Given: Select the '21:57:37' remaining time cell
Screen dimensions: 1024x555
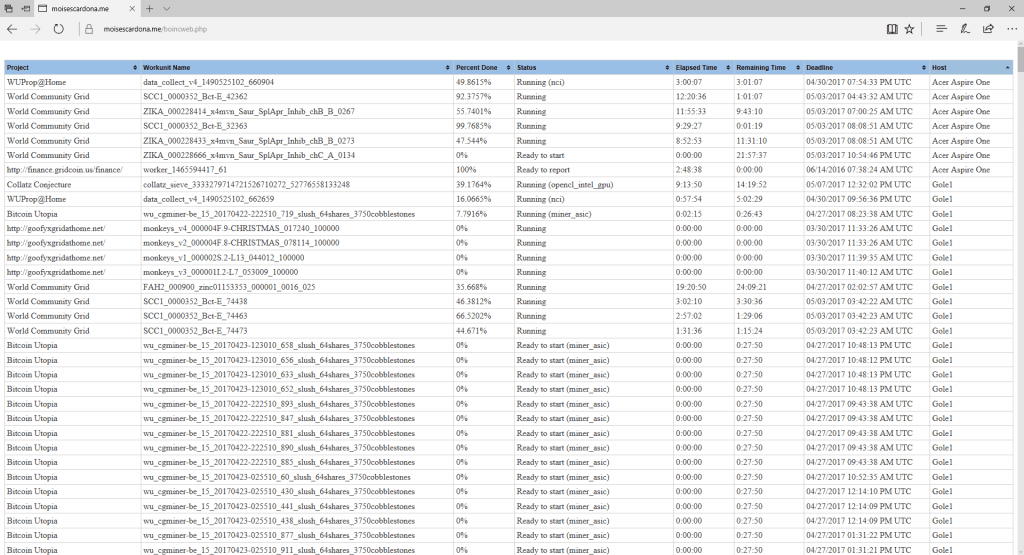Looking at the screenshot, I should pos(752,155).
